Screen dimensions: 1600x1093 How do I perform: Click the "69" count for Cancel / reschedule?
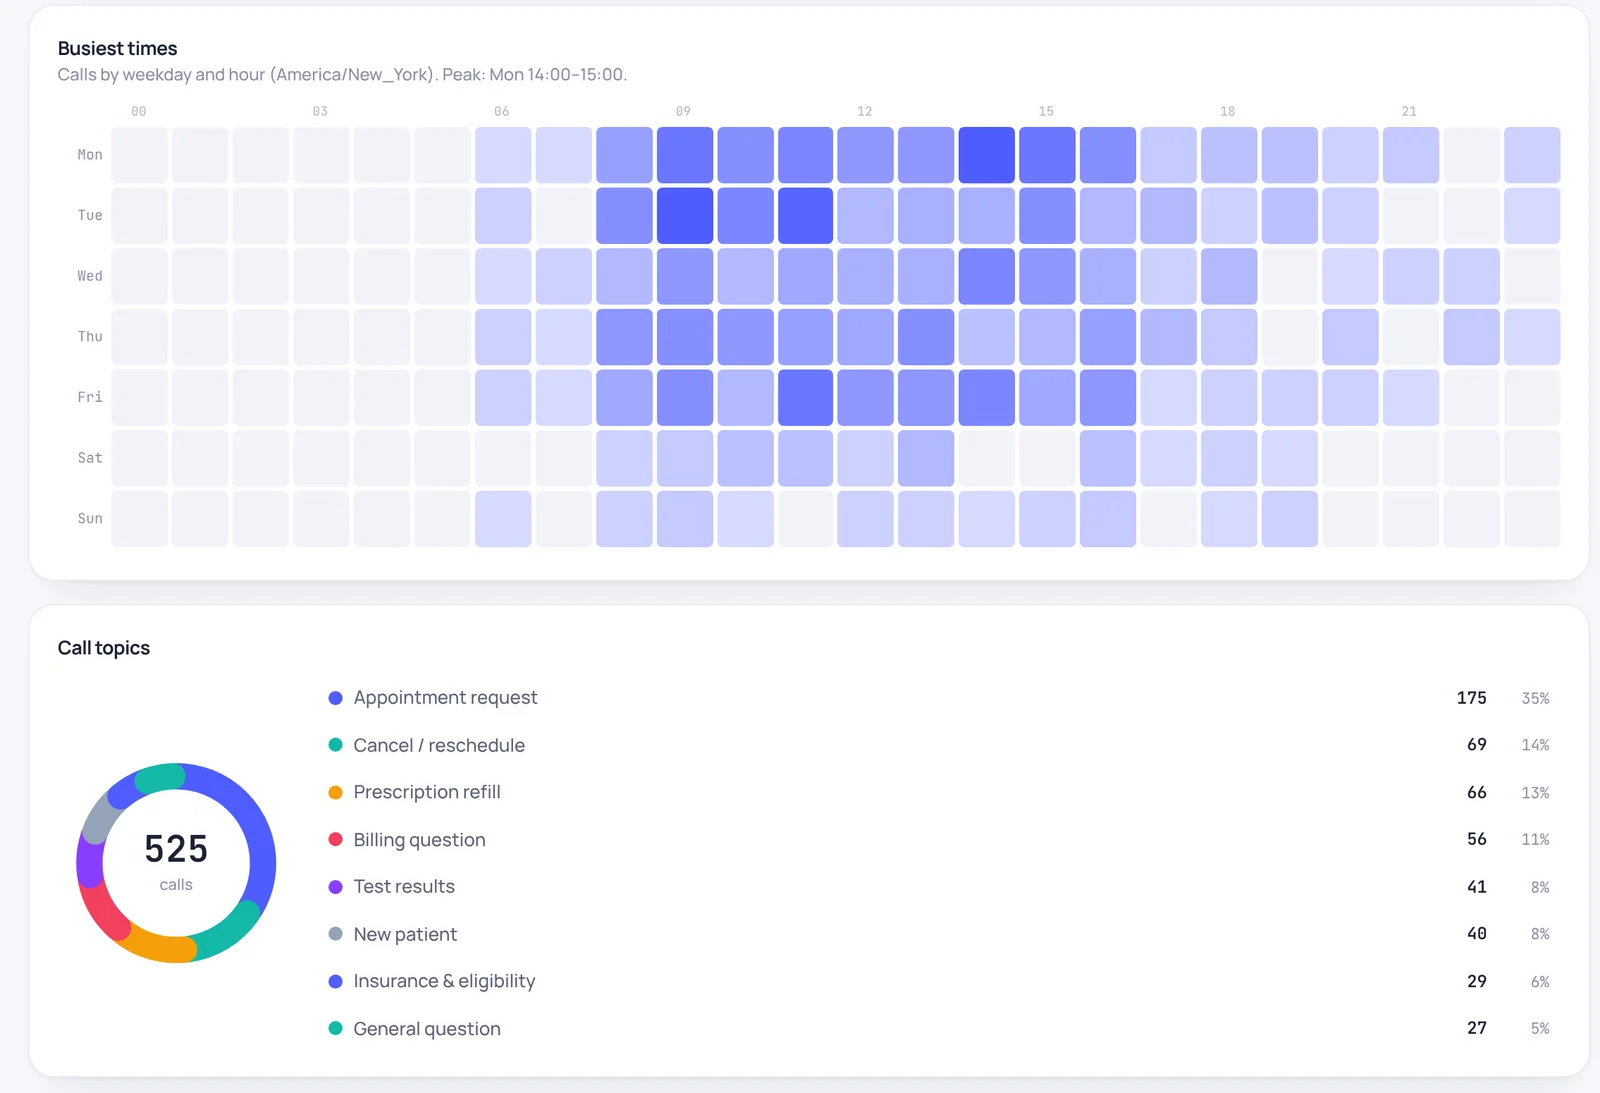(x=1477, y=745)
